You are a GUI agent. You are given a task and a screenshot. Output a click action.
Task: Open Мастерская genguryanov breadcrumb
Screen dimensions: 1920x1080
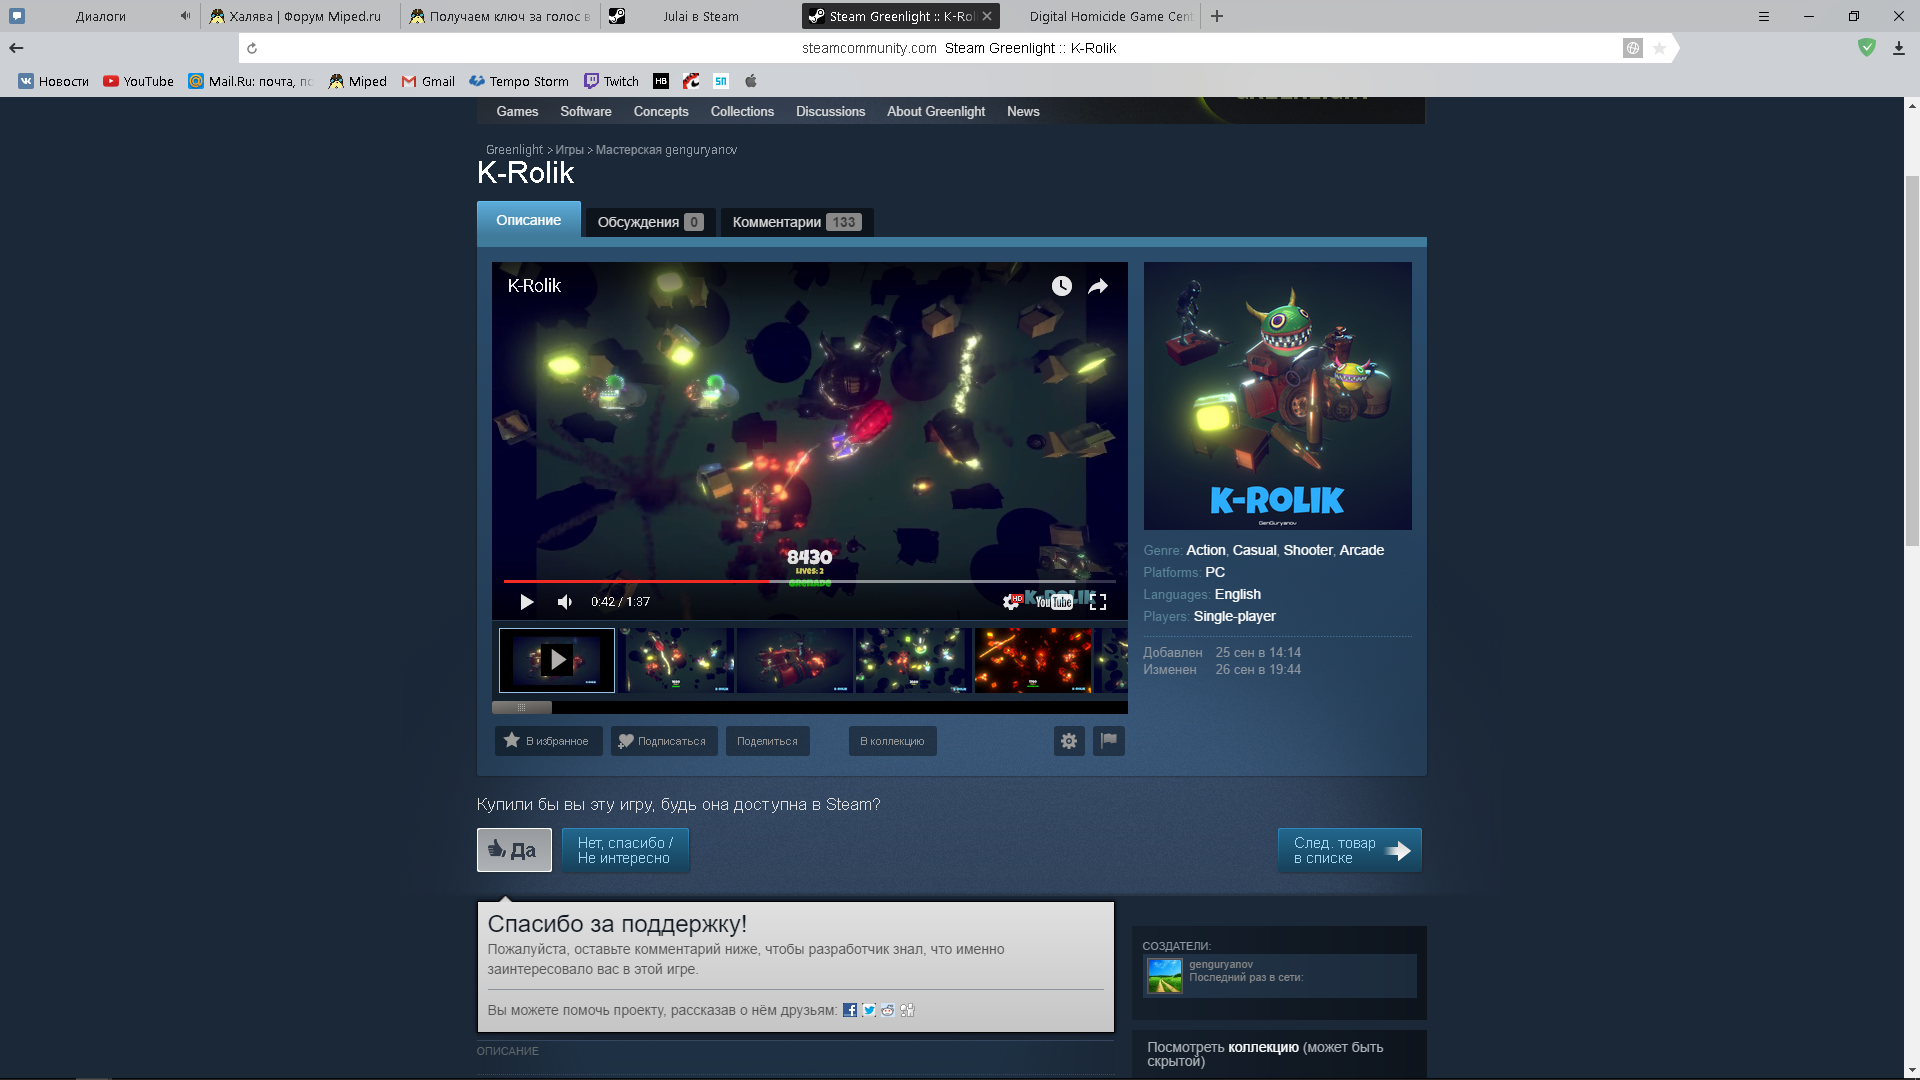click(666, 150)
